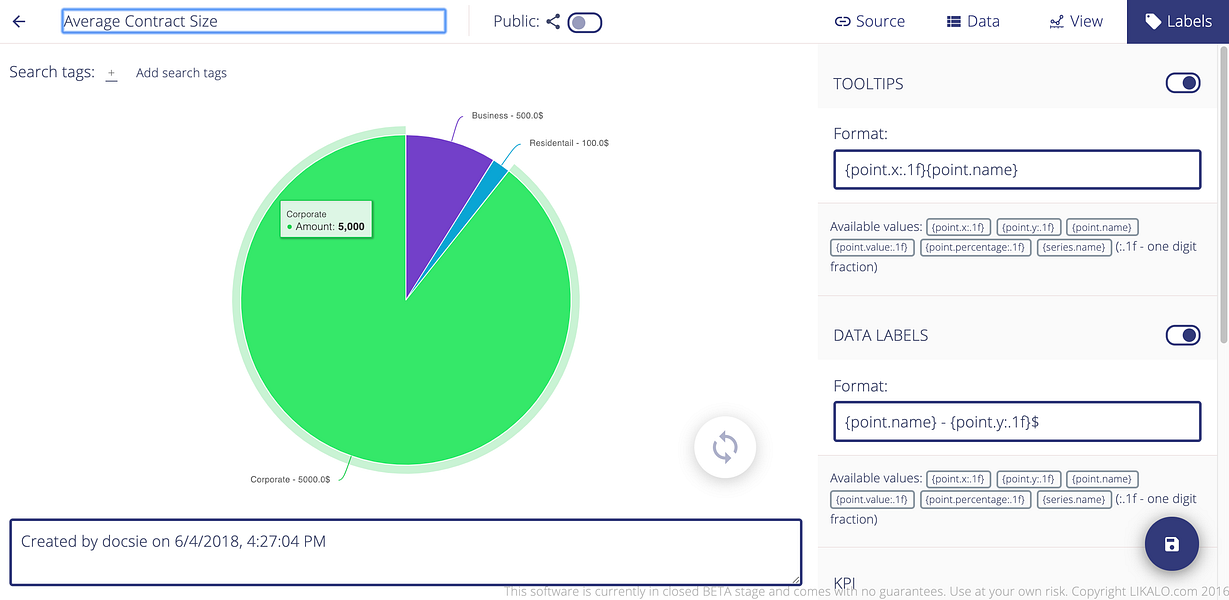Click the back arrow icon
Screen dimensions: 1229x600
(x=19, y=21)
